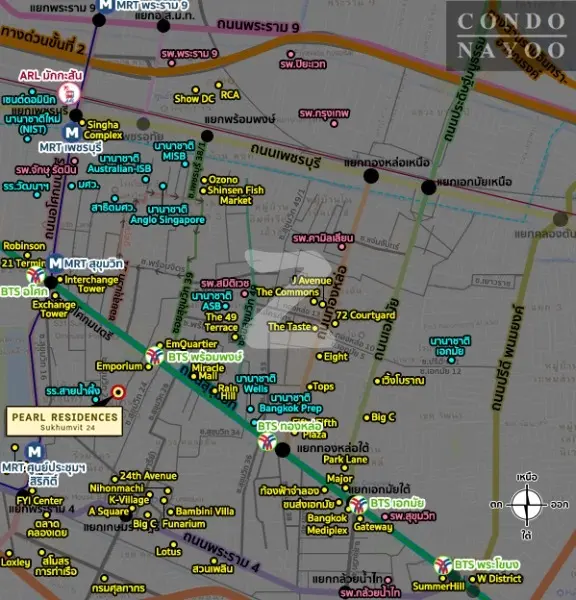The height and width of the screenshot is (600, 576).
Task: Click the ARL Makkasan station icon
Action: [69, 93]
